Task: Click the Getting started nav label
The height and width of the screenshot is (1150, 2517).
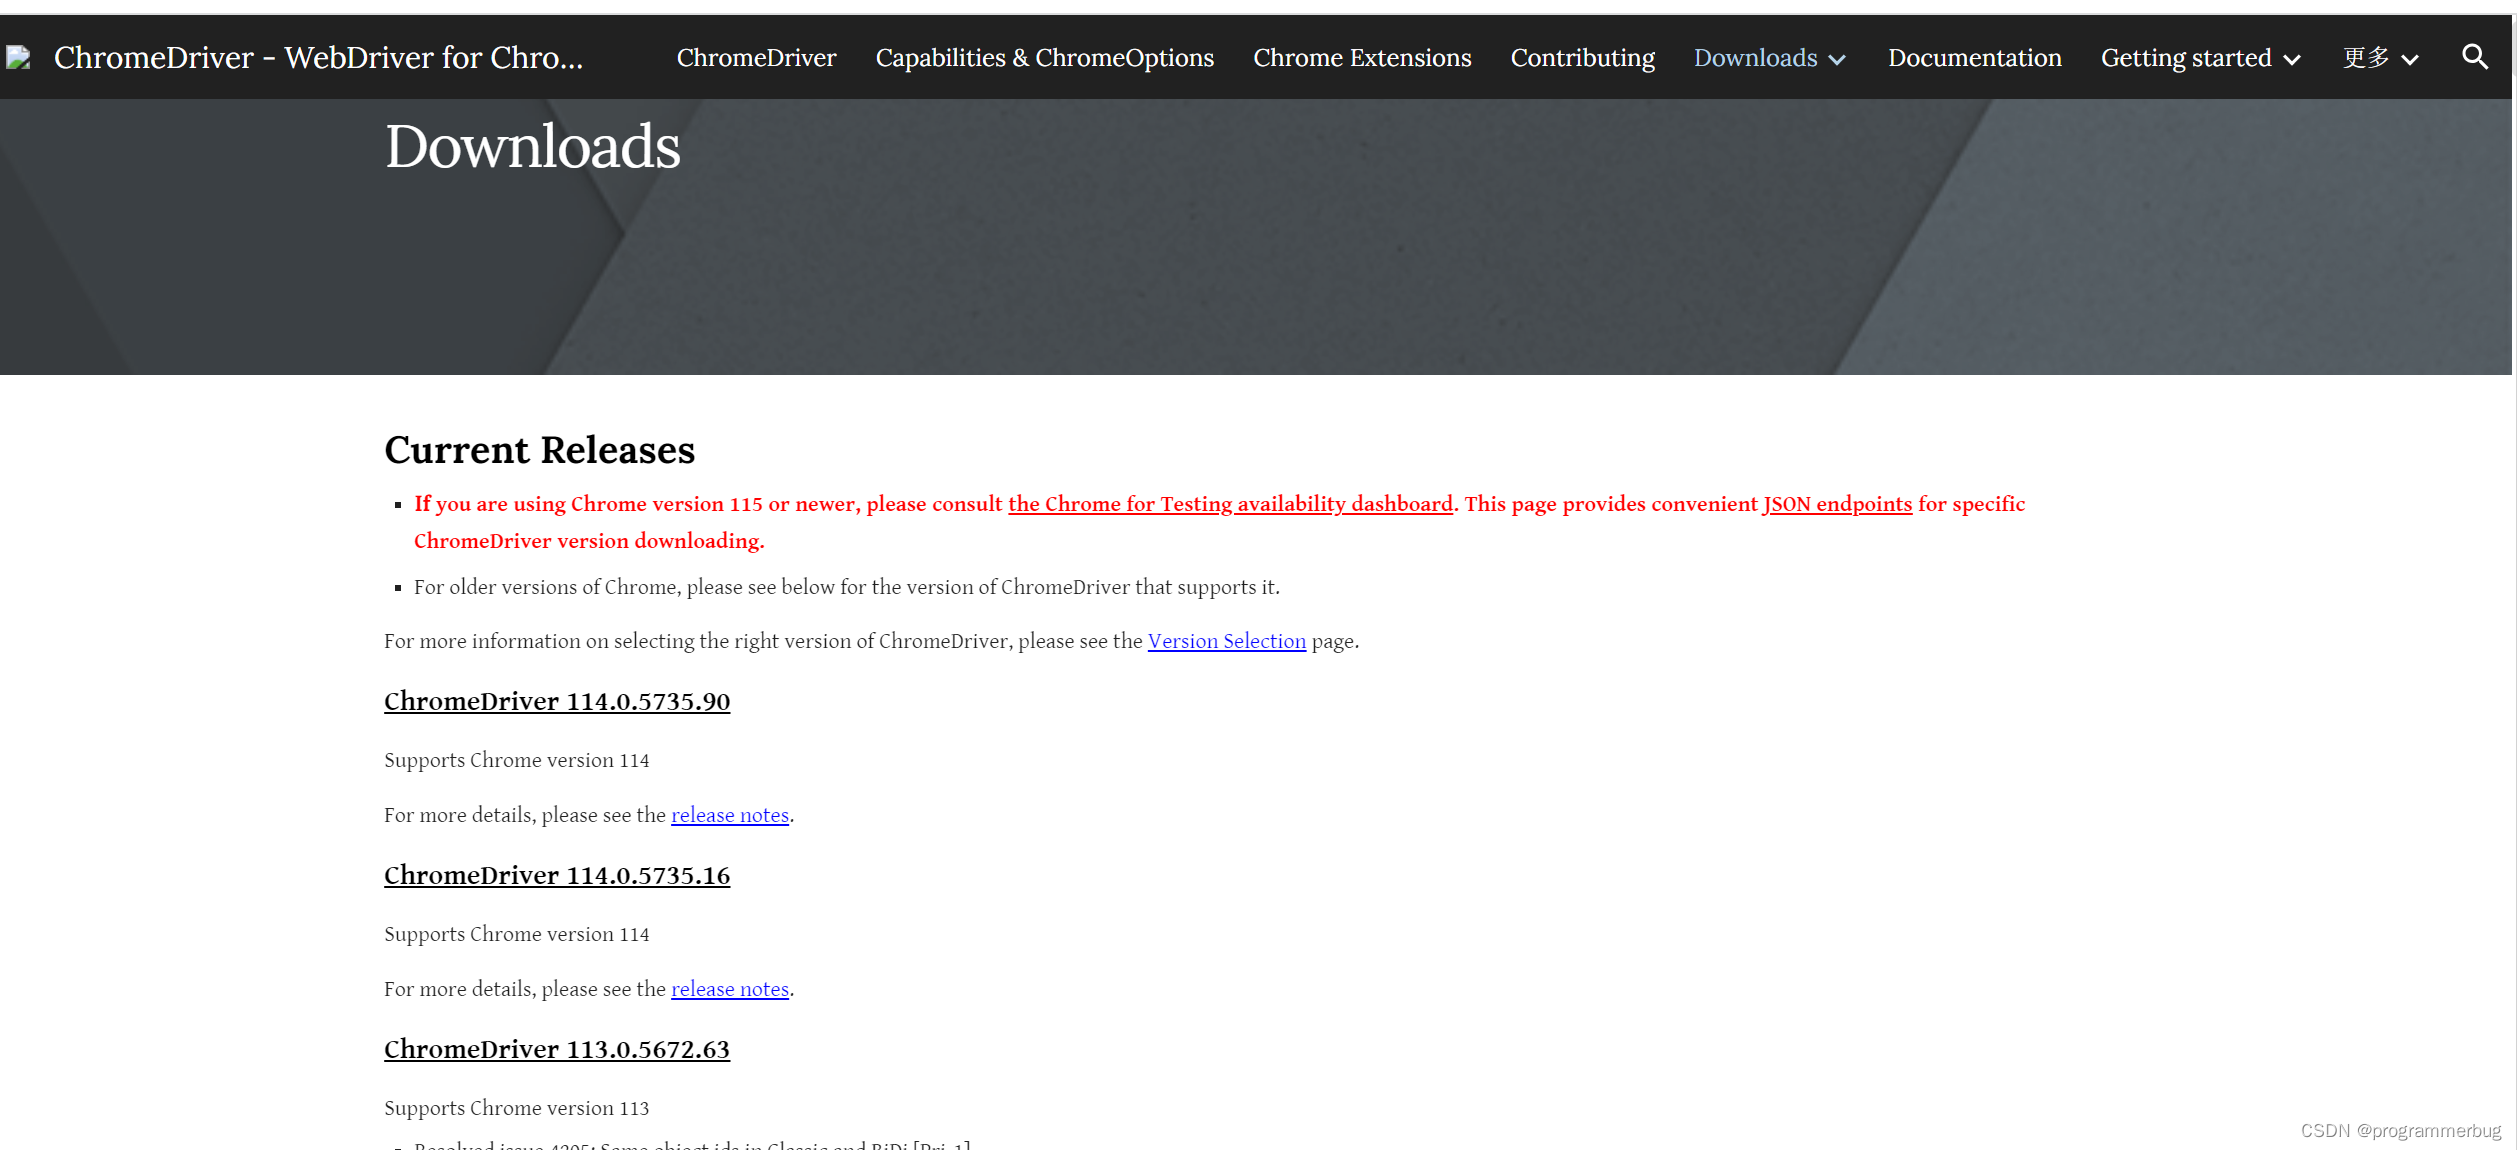Action: tap(2185, 58)
